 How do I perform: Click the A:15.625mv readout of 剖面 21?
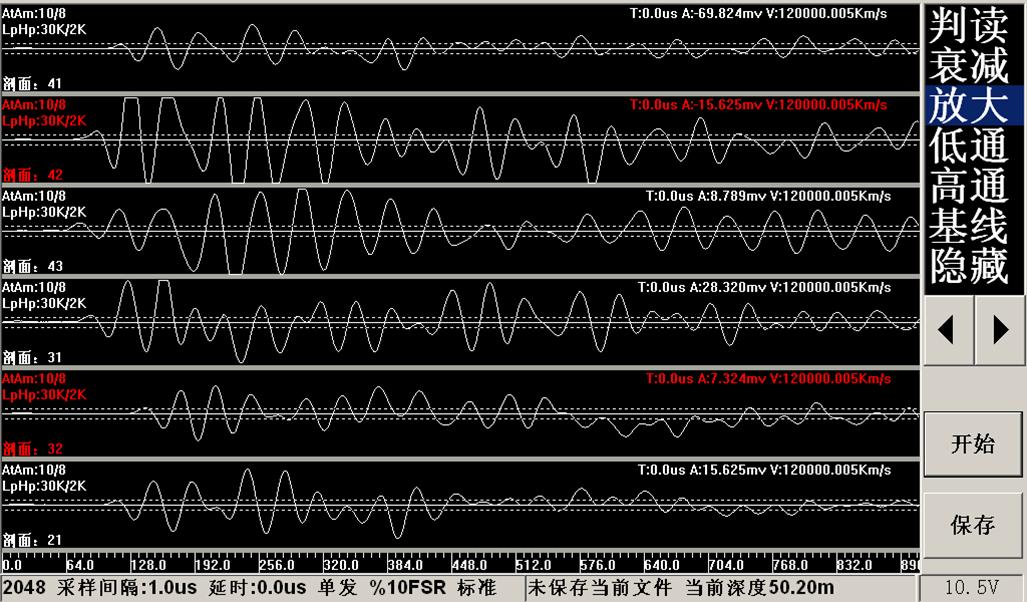729,470
